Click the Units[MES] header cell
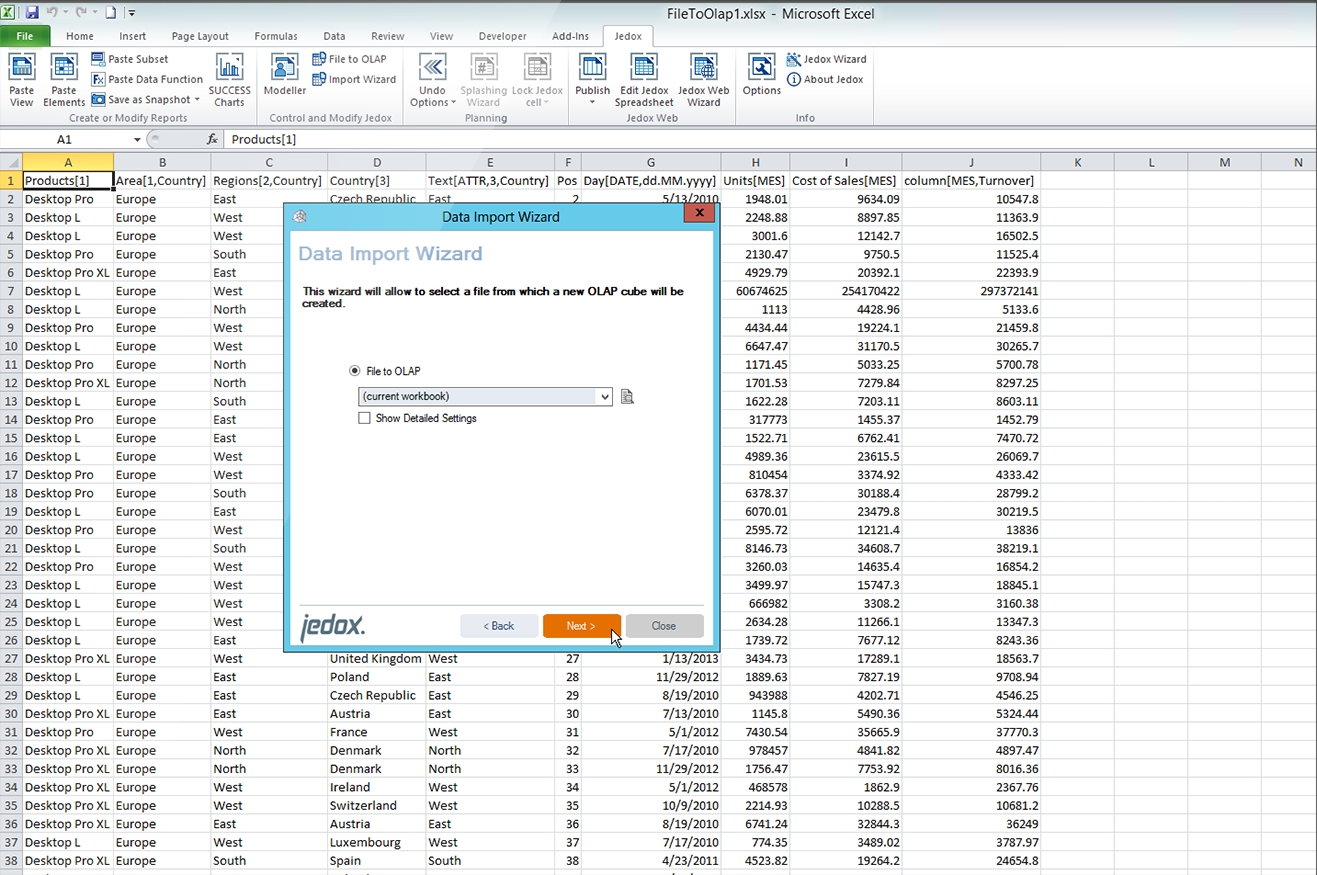The width and height of the screenshot is (1317, 875). pos(755,181)
